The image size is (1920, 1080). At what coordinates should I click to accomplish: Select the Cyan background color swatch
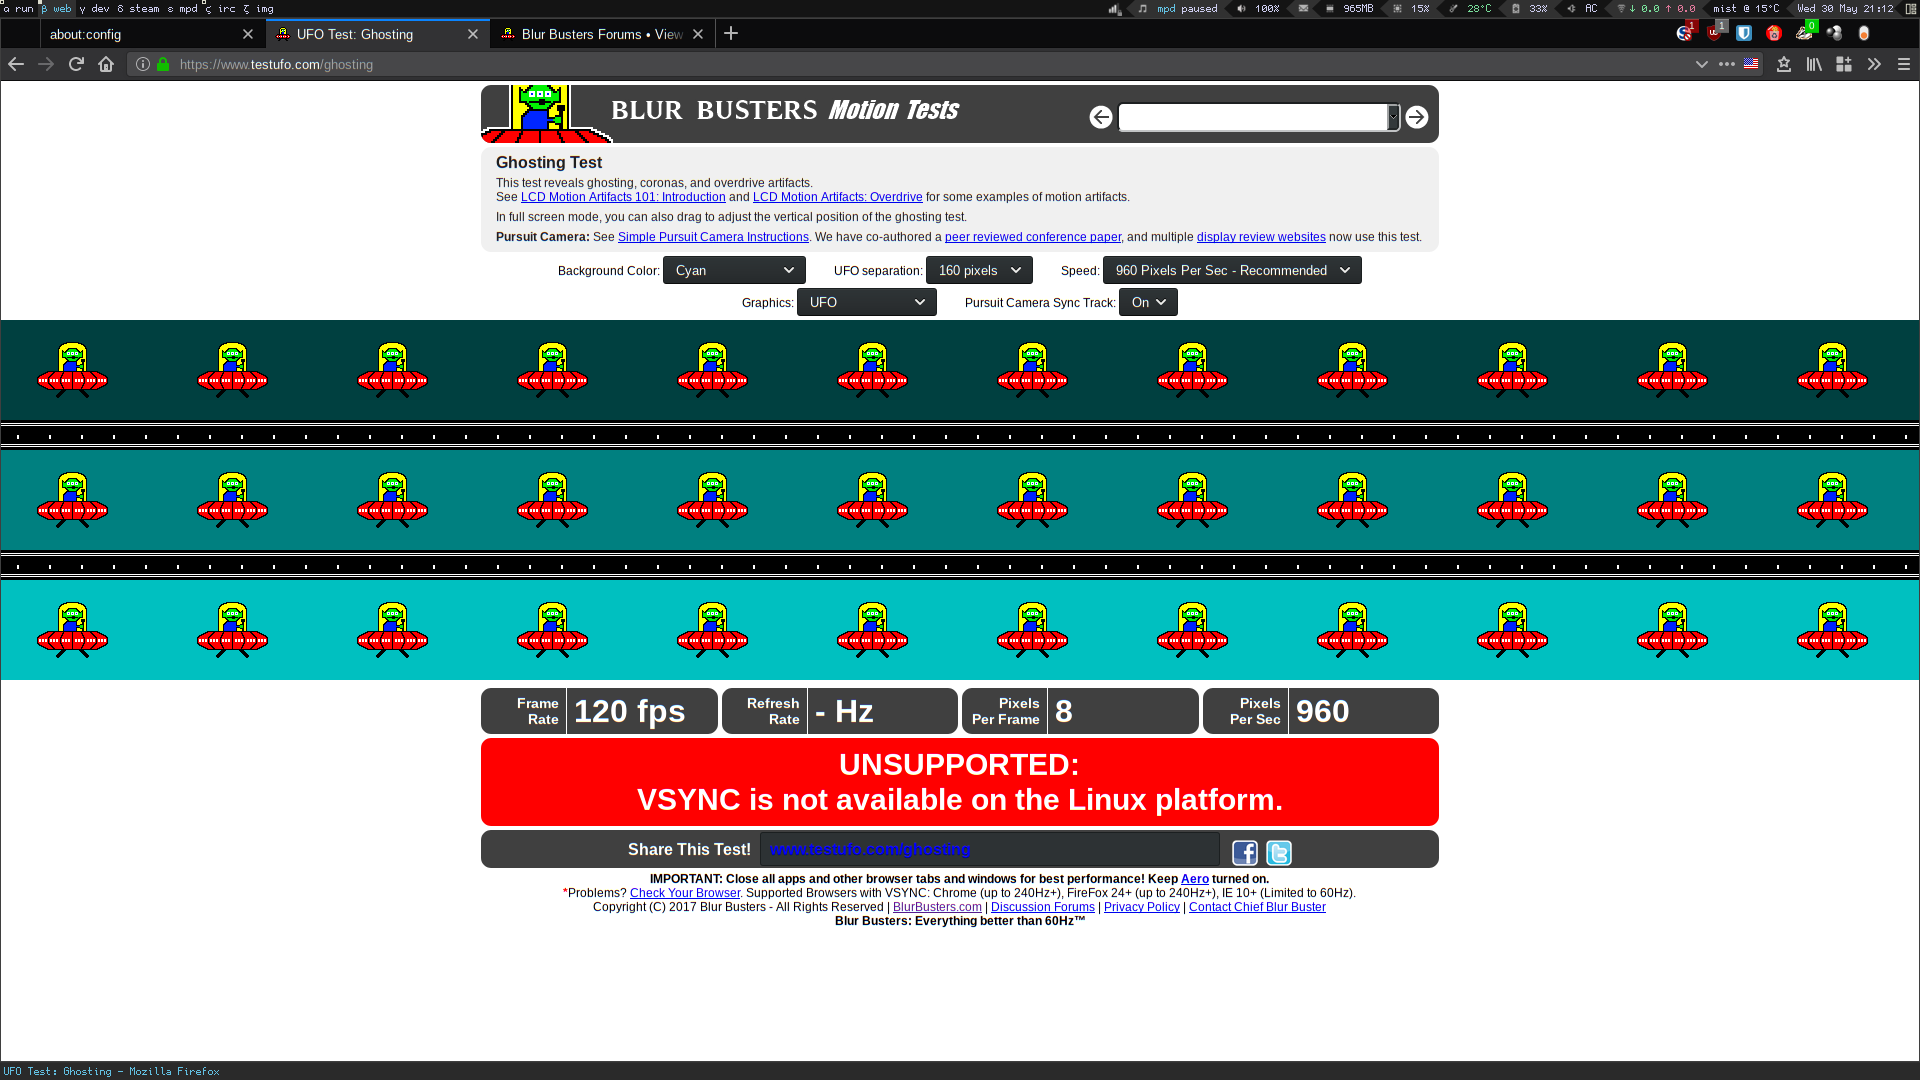(733, 270)
